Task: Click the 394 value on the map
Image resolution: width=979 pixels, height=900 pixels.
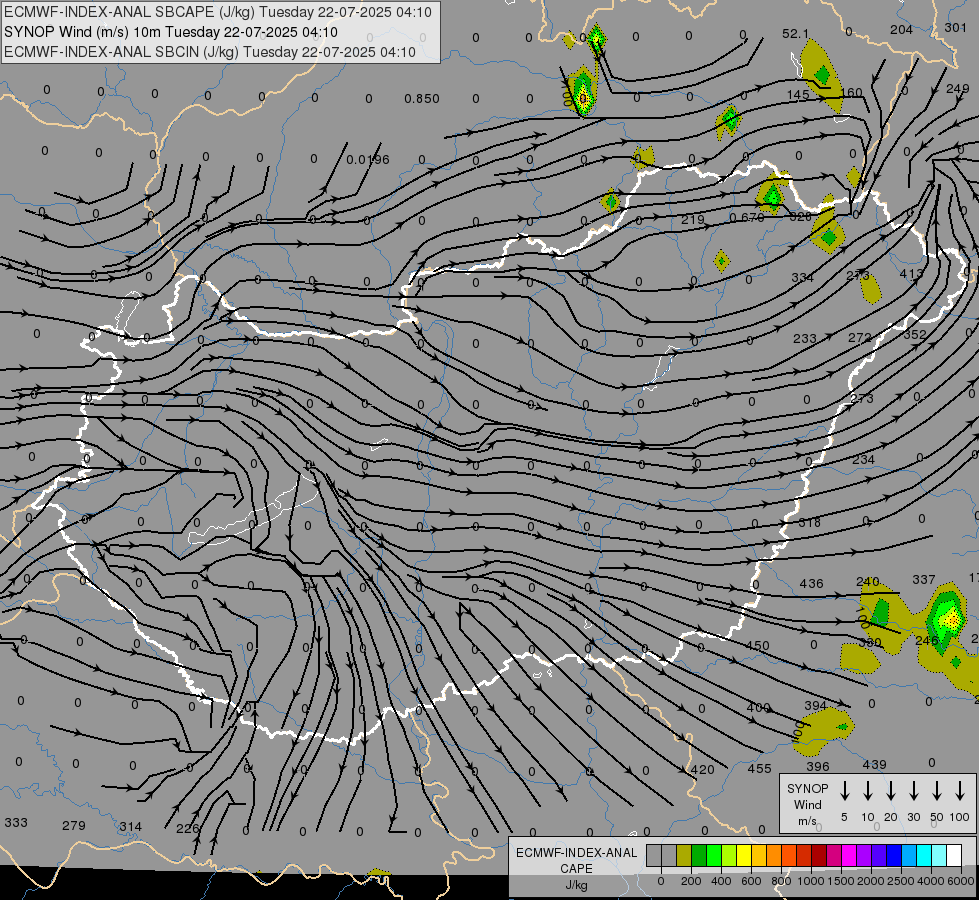Action: (815, 706)
